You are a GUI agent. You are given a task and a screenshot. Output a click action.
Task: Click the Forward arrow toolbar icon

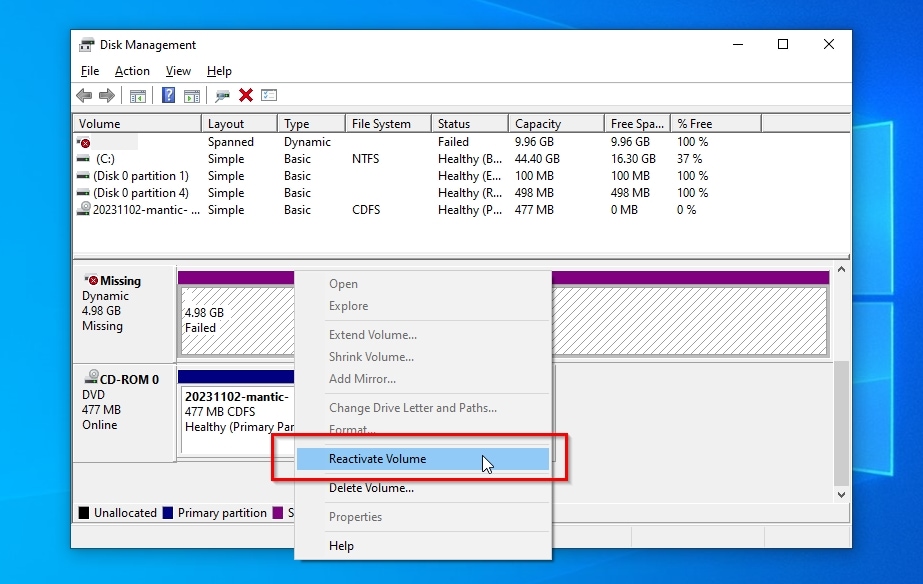tap(106, 95)
